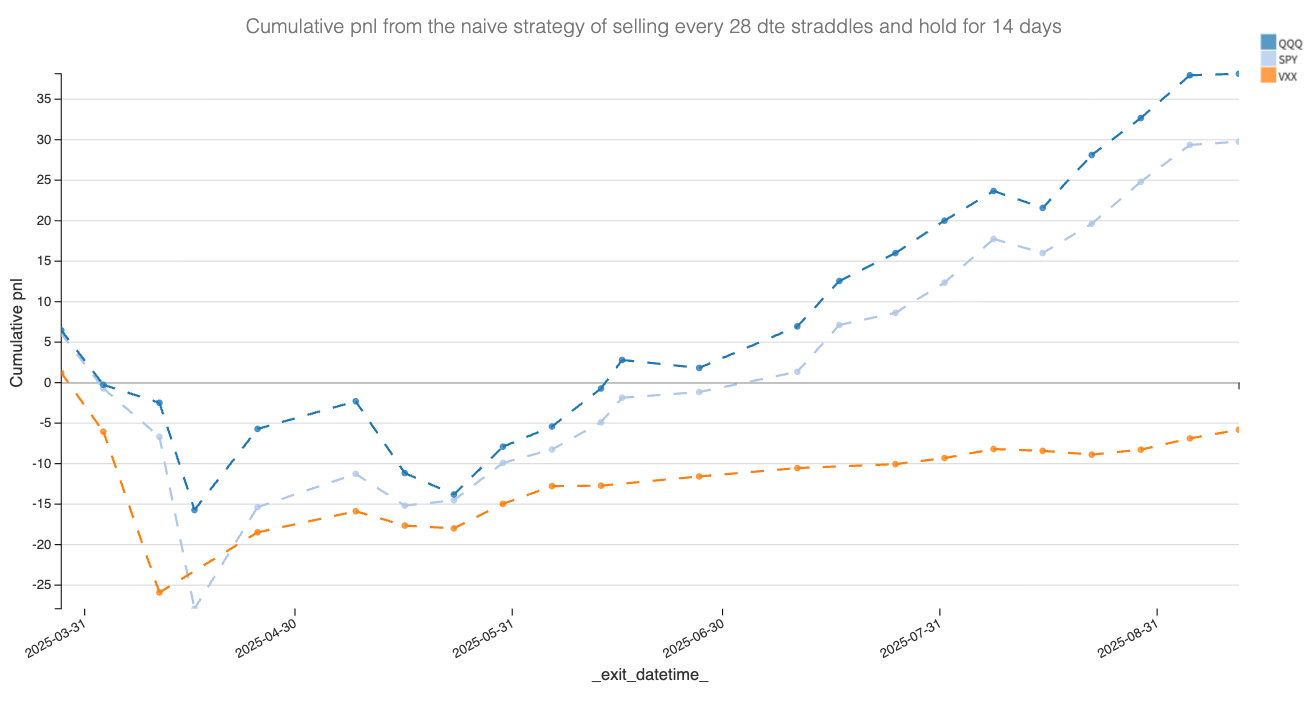Viewport: 1313px width, 701px height.
Task: Toggle the QQQ series via its legend text
Action: click(x=1288, y=43)
